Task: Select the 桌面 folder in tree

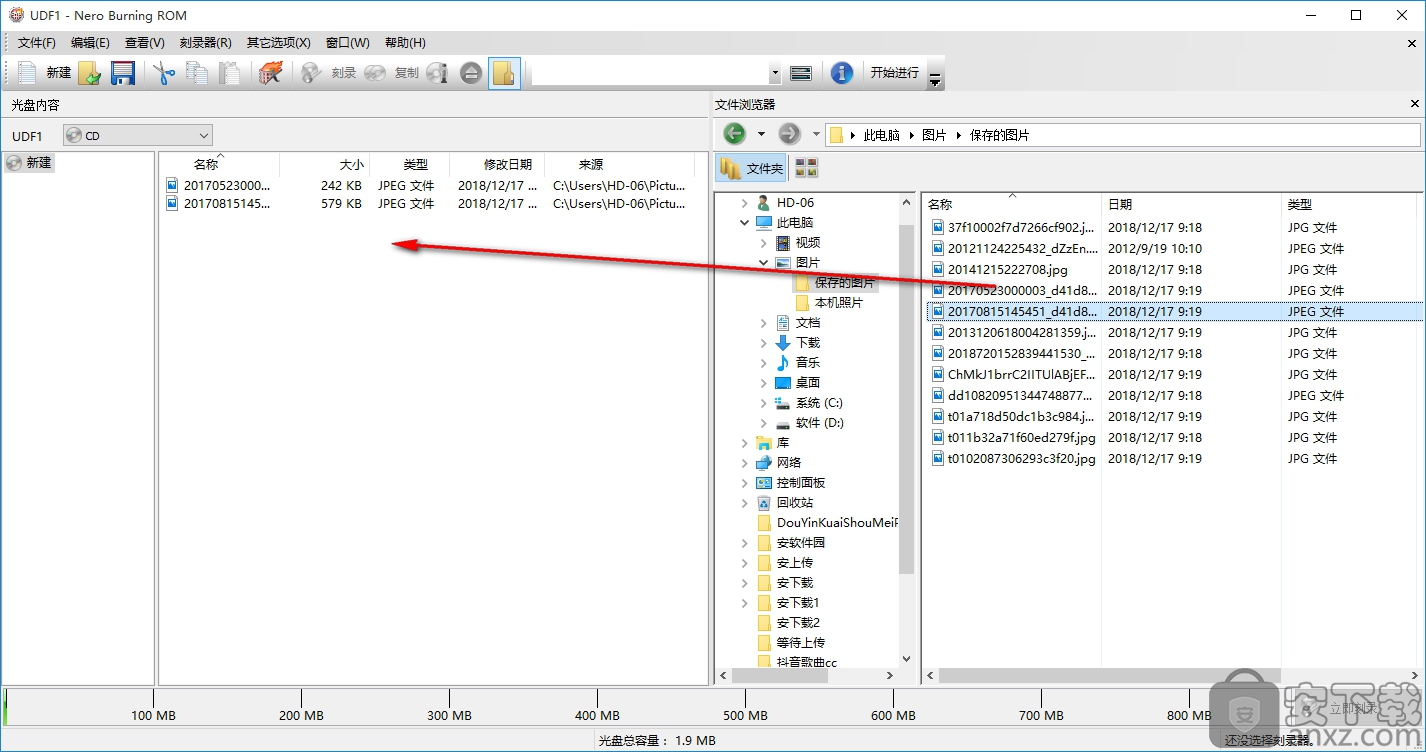Action: (x=808, y=382)
